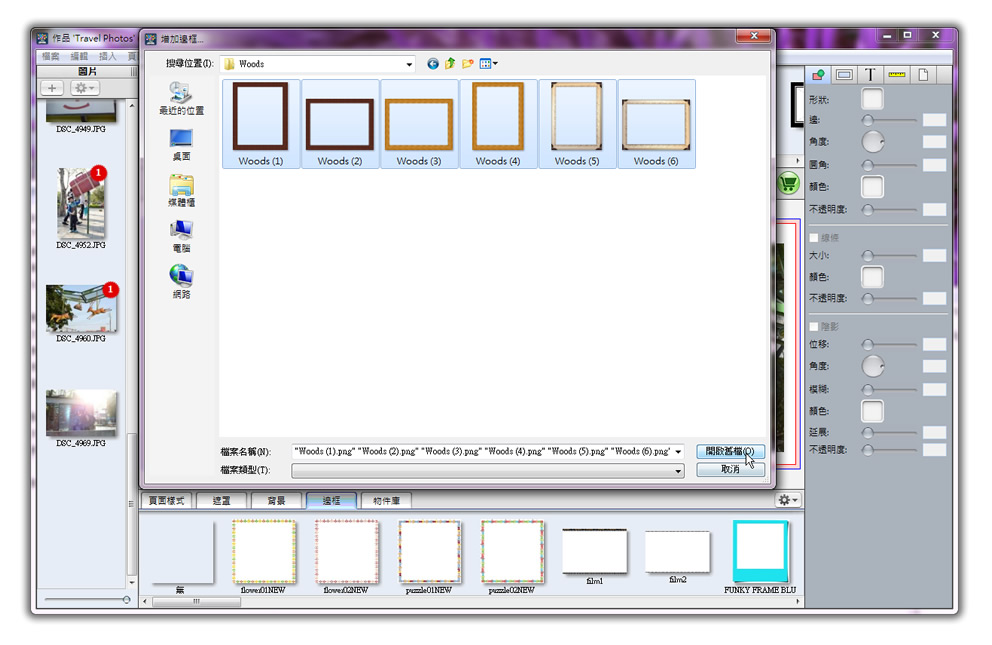Open Network (網路) in the places sidebar
The width and height of the screenshot is (992, 645).
click(181, 281)
